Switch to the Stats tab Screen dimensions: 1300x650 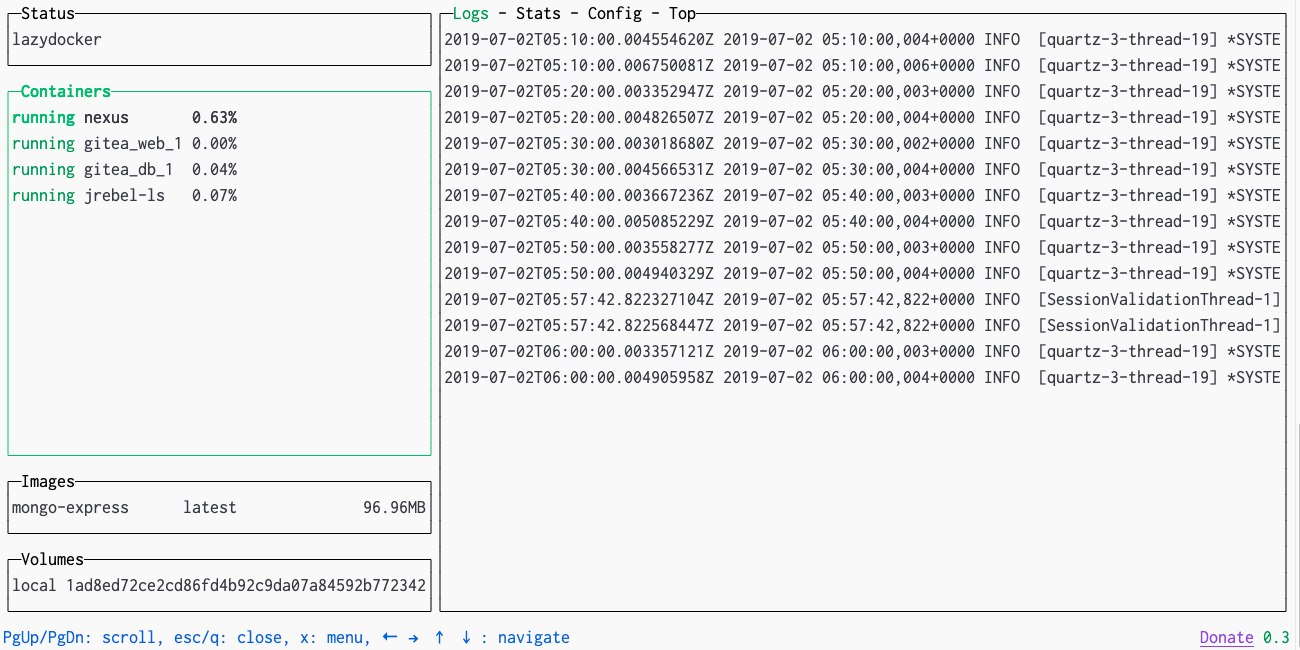point(538,14)
